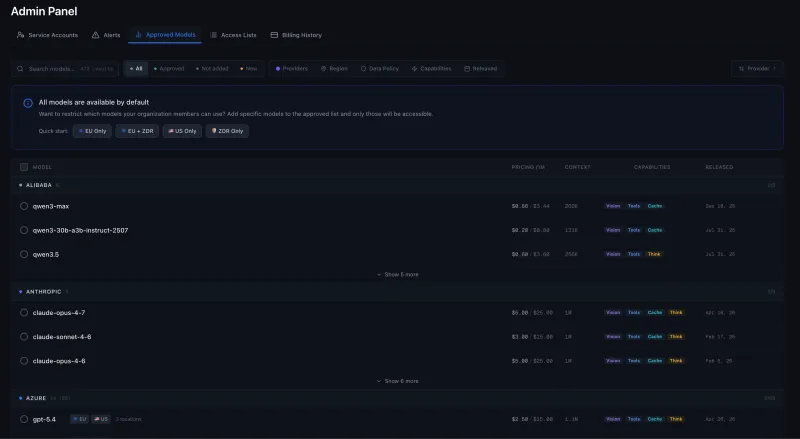Click the Released calendar icon
Viewport: 800px width, 439px height.
click(x=467, y=68)
